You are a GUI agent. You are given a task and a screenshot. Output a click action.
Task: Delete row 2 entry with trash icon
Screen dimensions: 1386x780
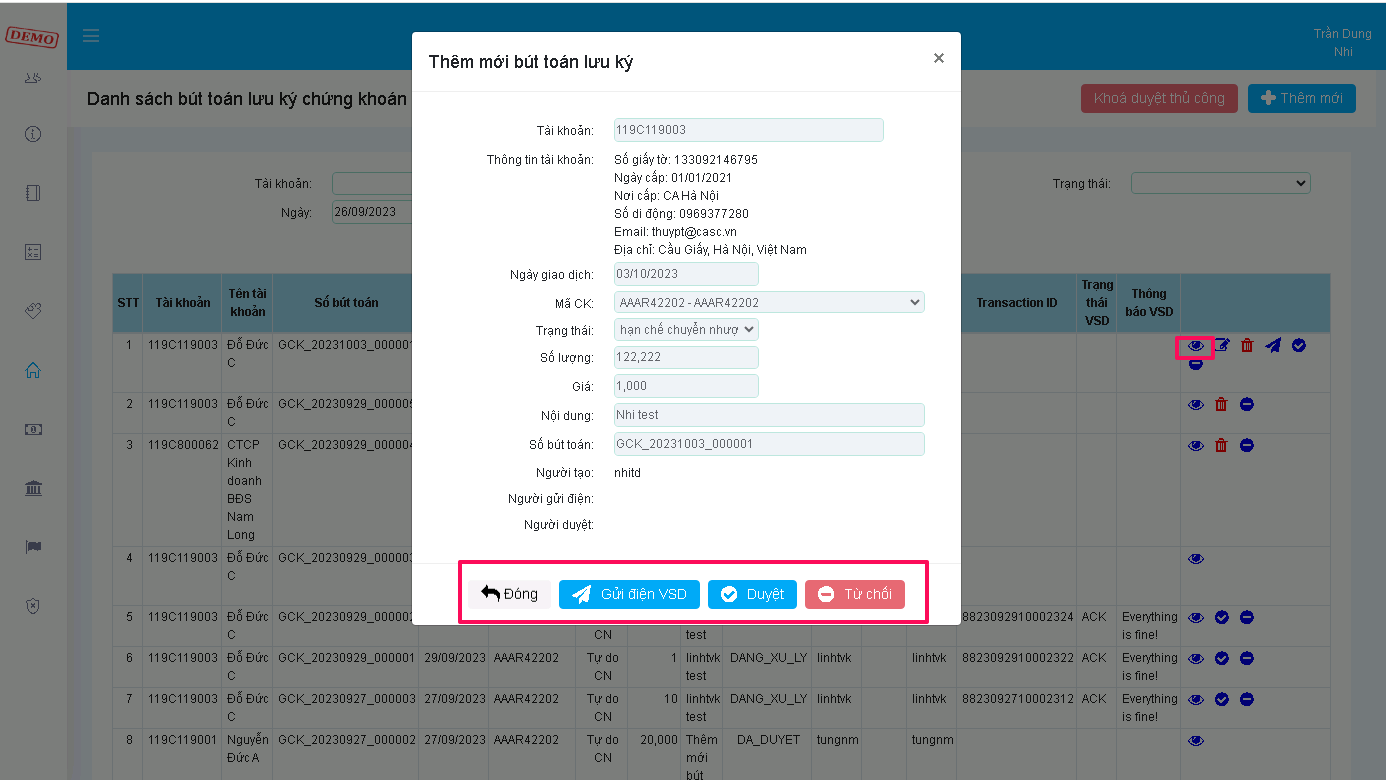[1221, 404]
